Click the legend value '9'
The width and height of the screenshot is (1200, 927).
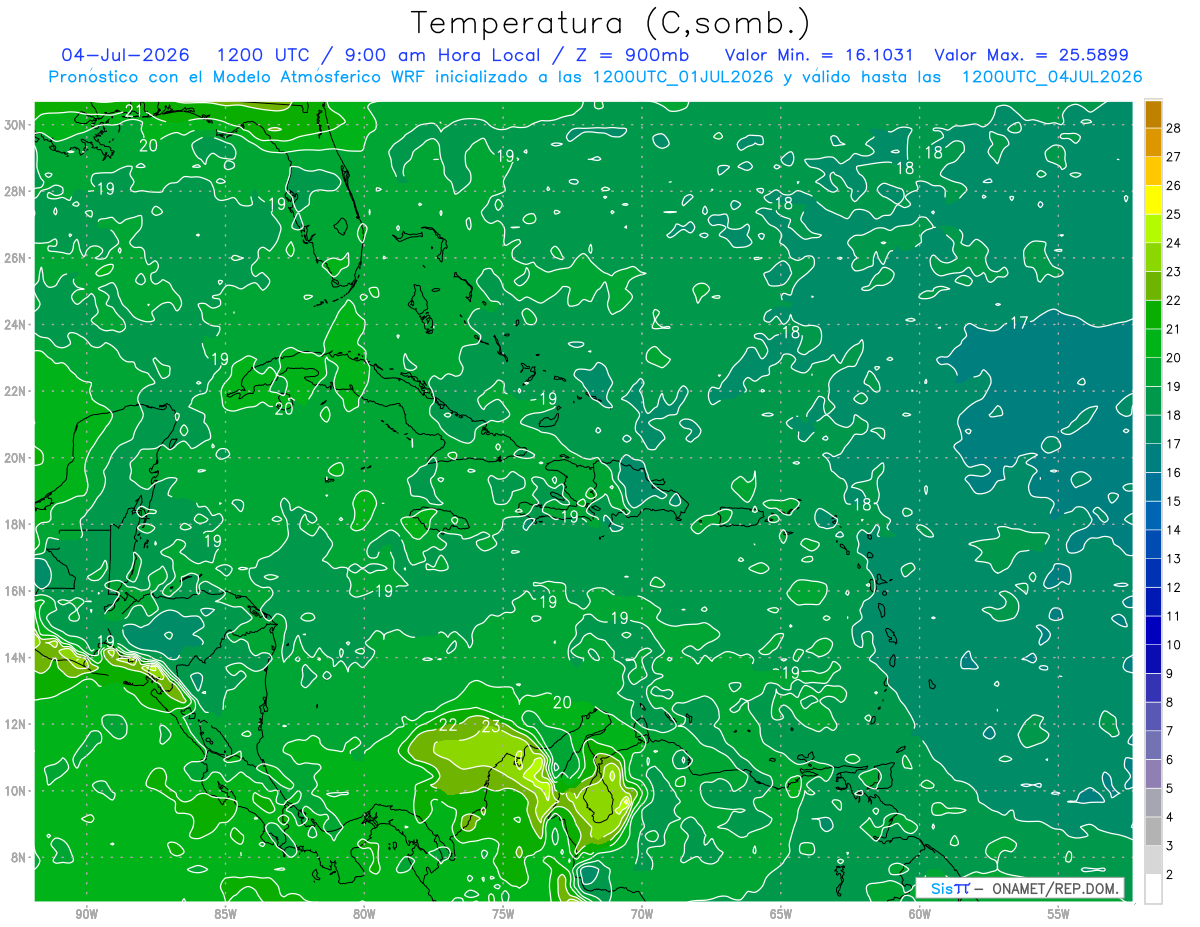click(x=1170, y=673)
